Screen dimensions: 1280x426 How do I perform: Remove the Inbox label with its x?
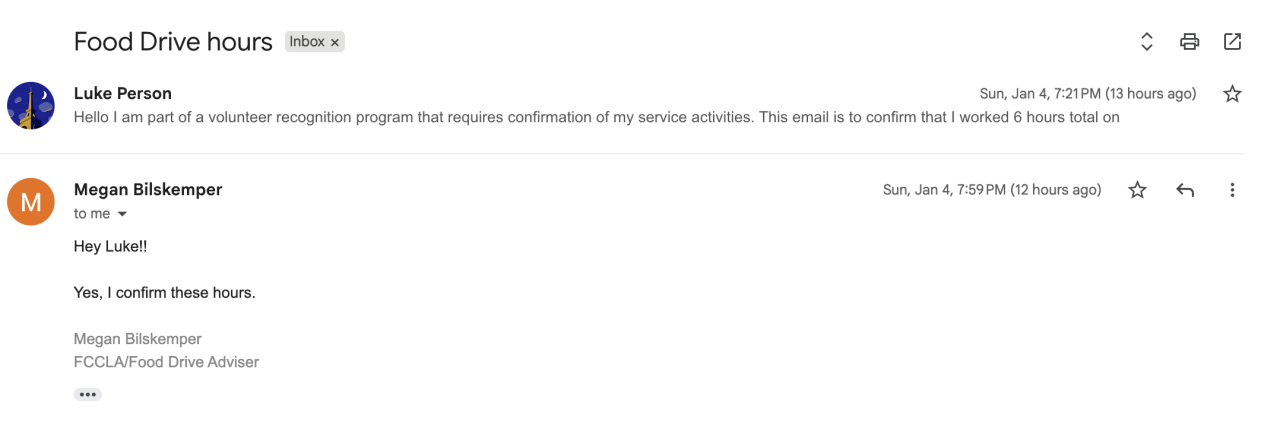[x=335, y=42]
